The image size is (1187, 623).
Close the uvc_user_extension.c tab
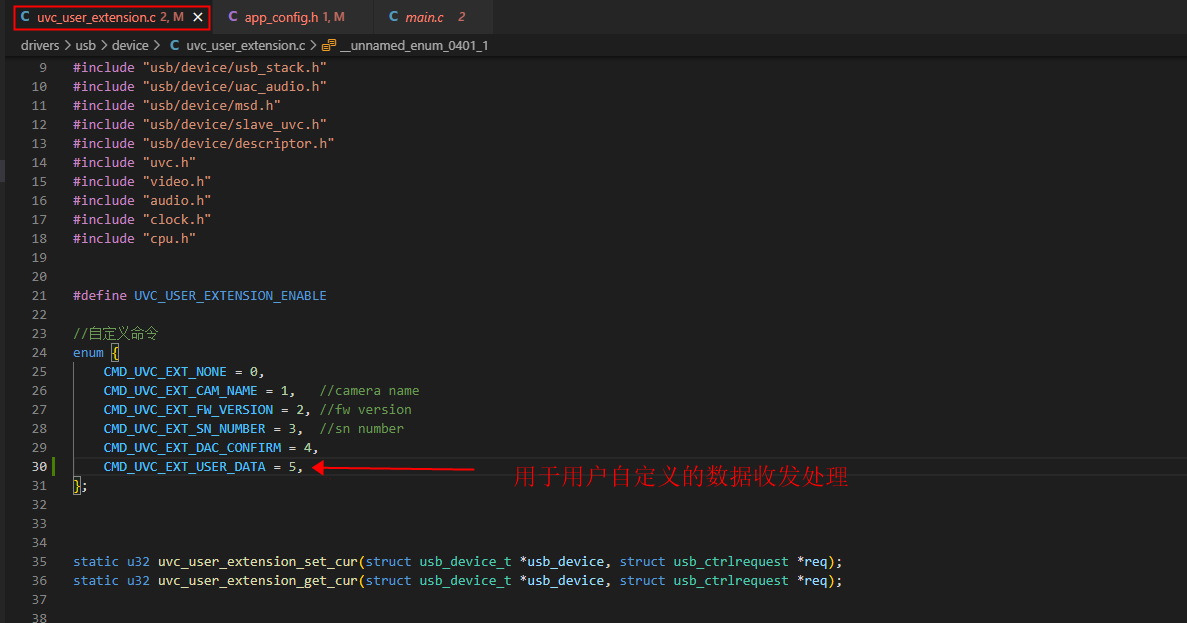point(198,17)
